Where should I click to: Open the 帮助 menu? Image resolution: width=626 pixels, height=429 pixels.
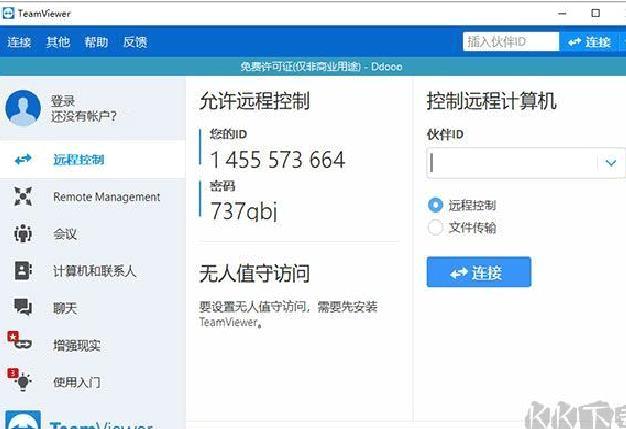click(96, 42)
